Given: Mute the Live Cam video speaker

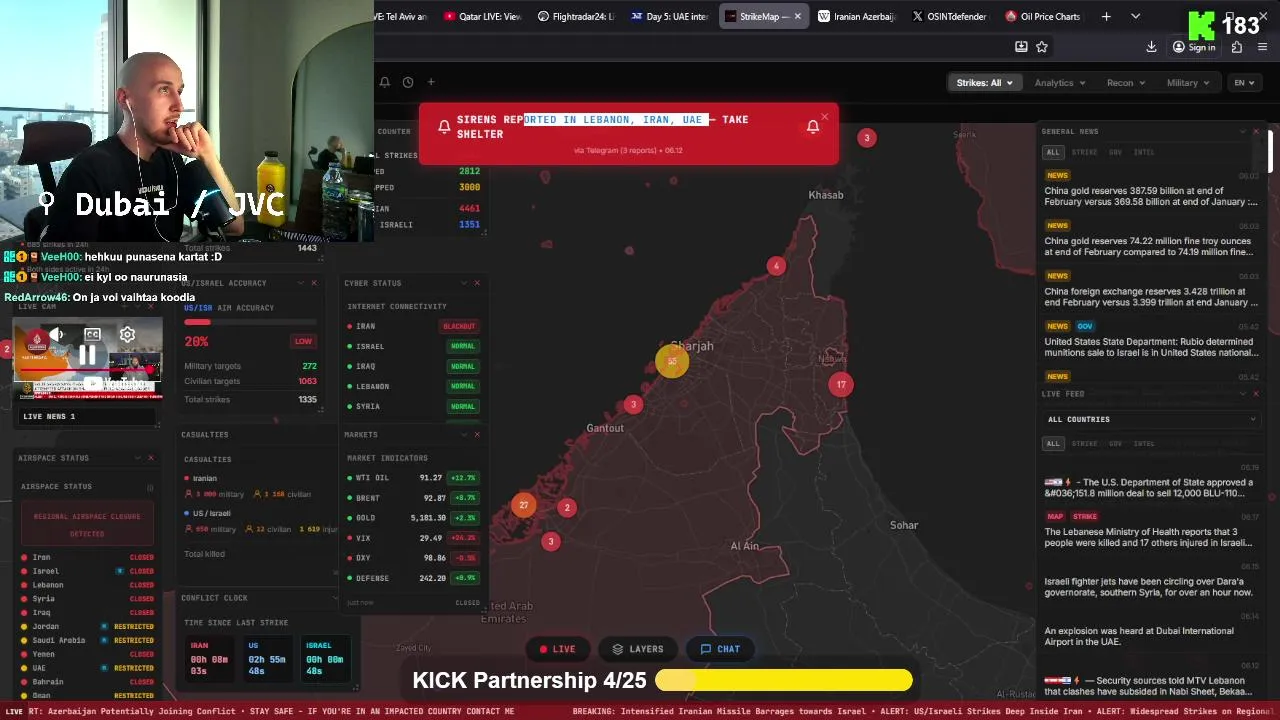Looking at the screenshot, I should tap(56, 335).
